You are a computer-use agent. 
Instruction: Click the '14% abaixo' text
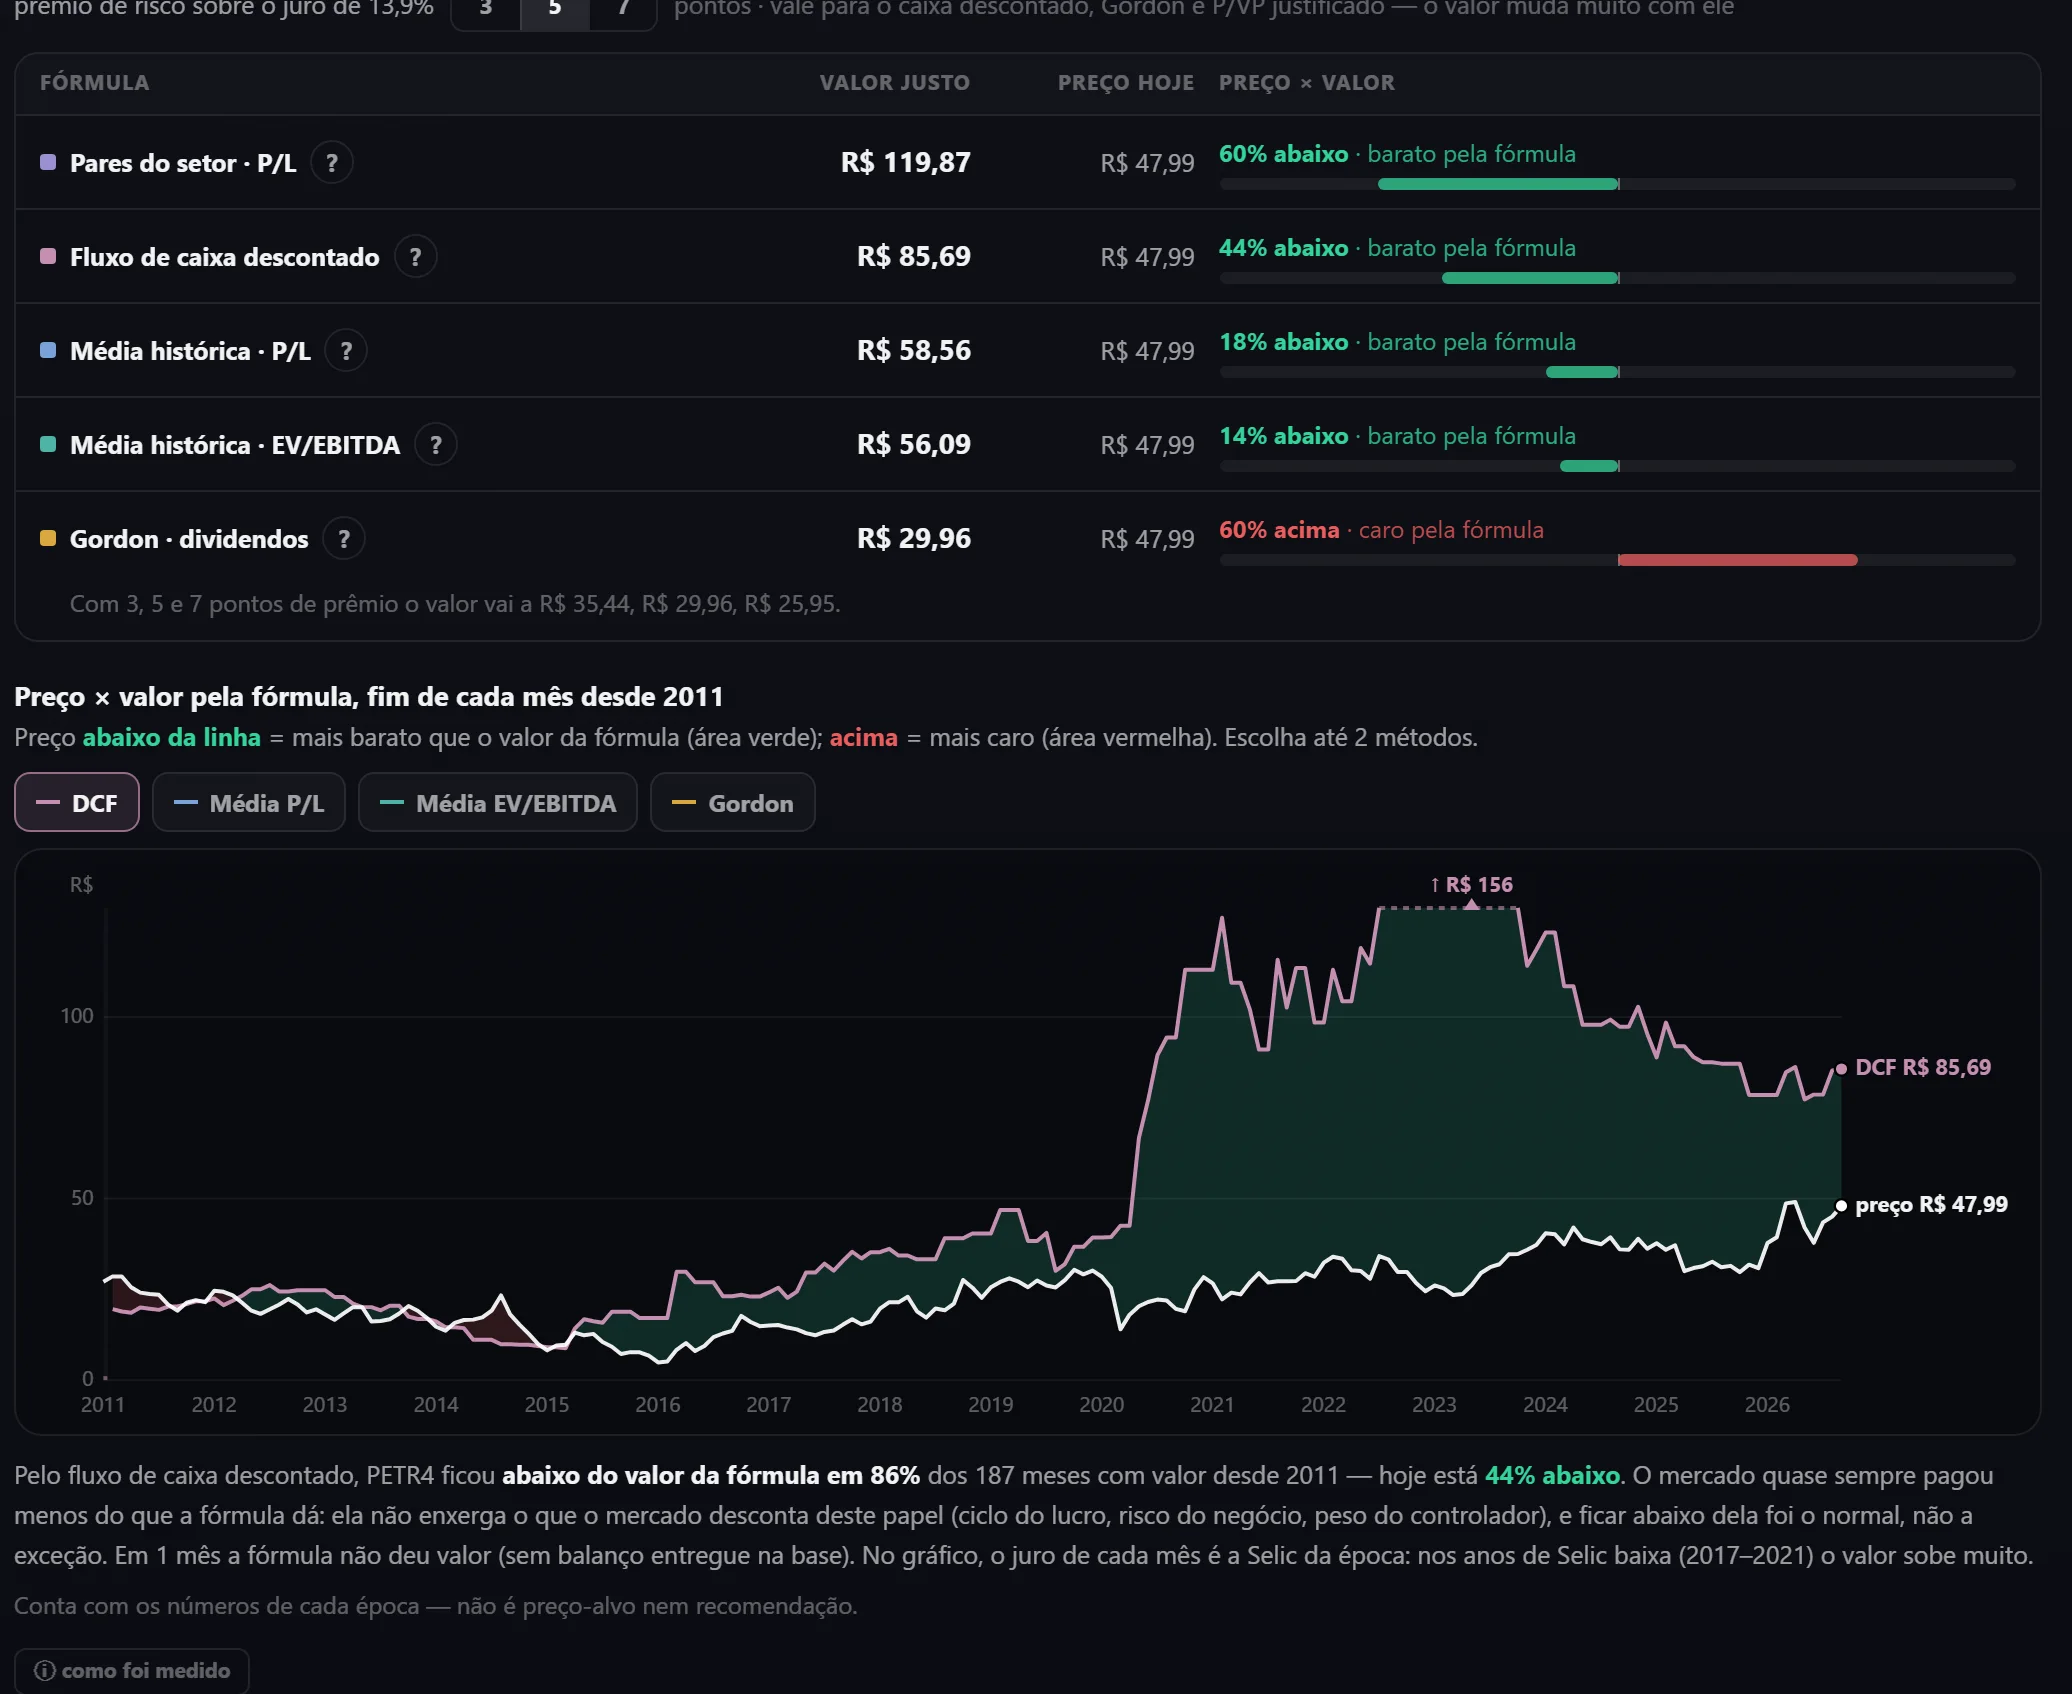tap(1284, 436)
